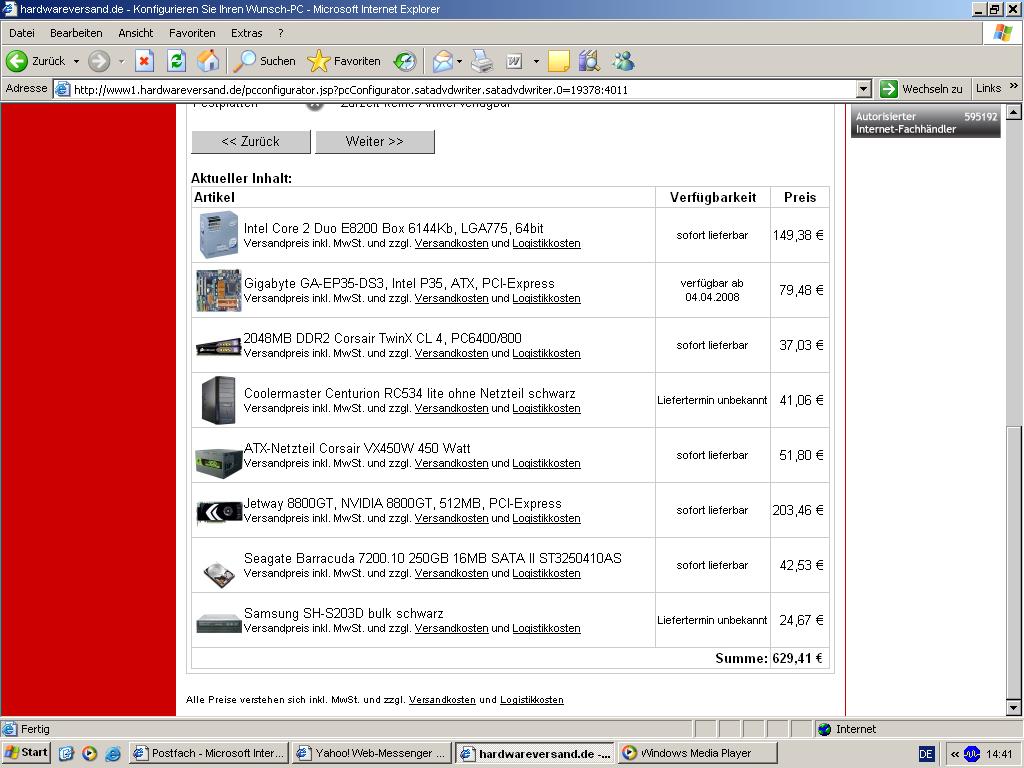The width and height of the screenshot is (1024, 768).
Task: Click the vertical scrollbar thumb
Action: [1014, 563]
